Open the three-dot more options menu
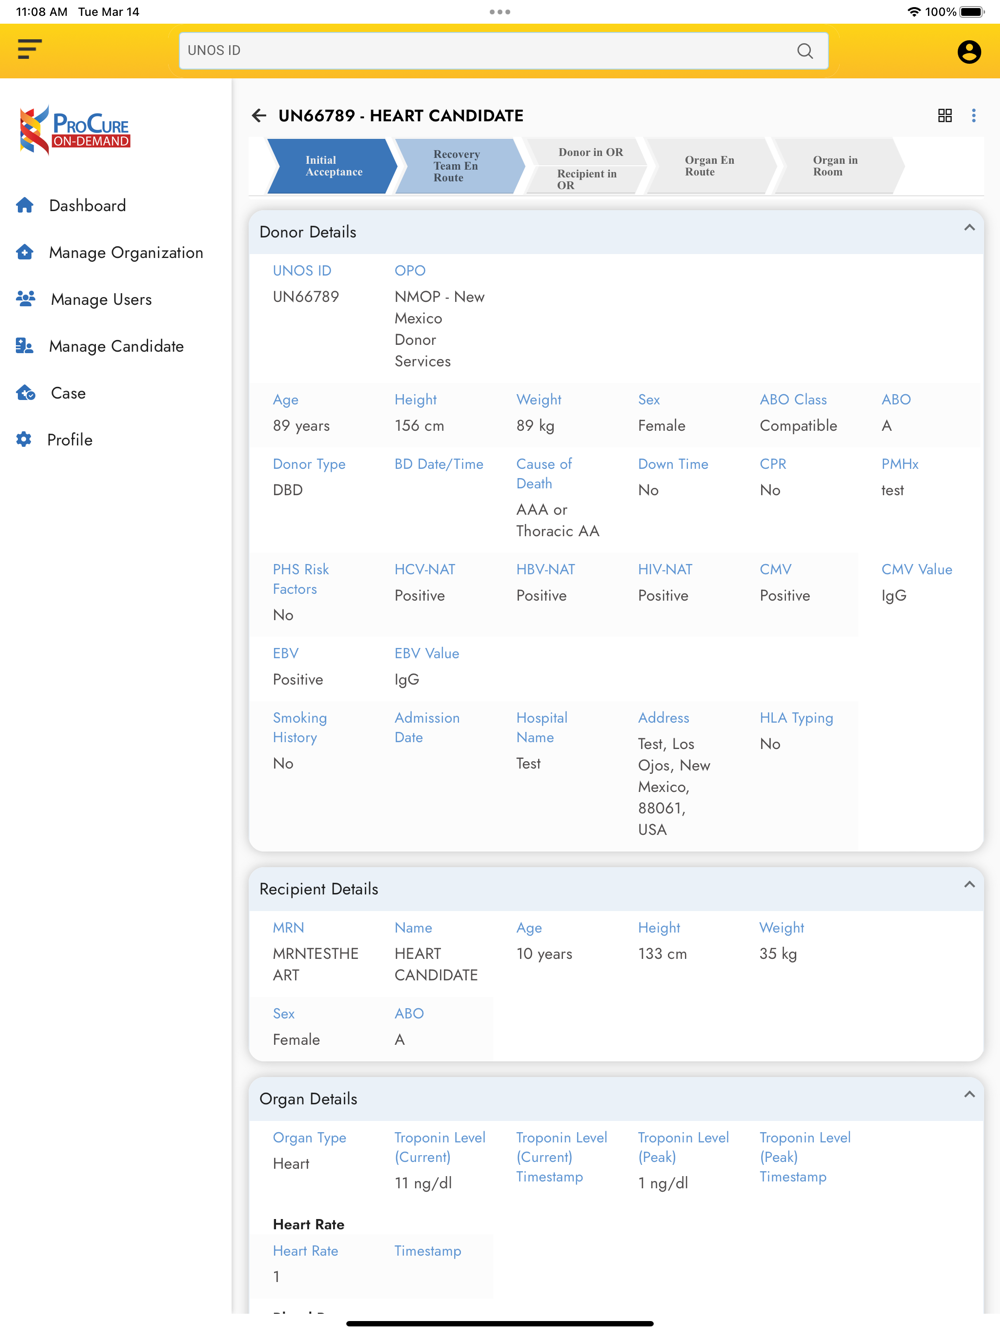 coord(974,116)
